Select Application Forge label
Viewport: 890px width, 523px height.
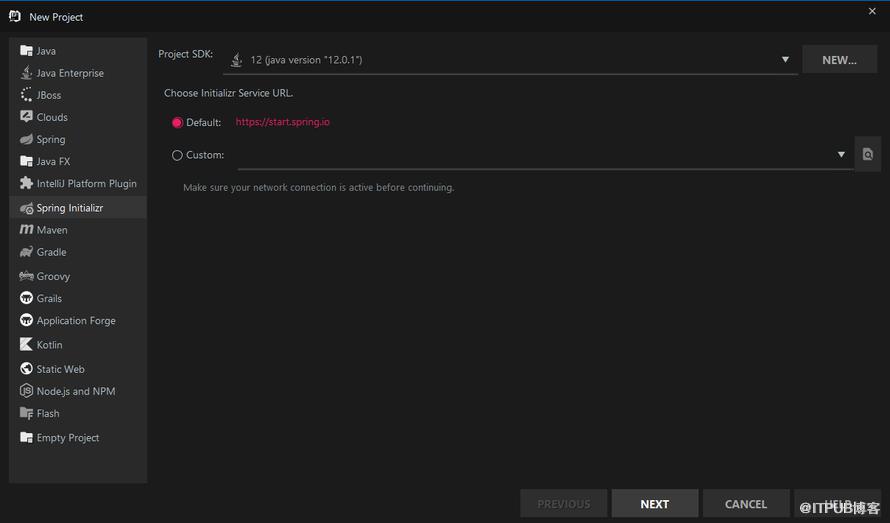pos(76,321)
